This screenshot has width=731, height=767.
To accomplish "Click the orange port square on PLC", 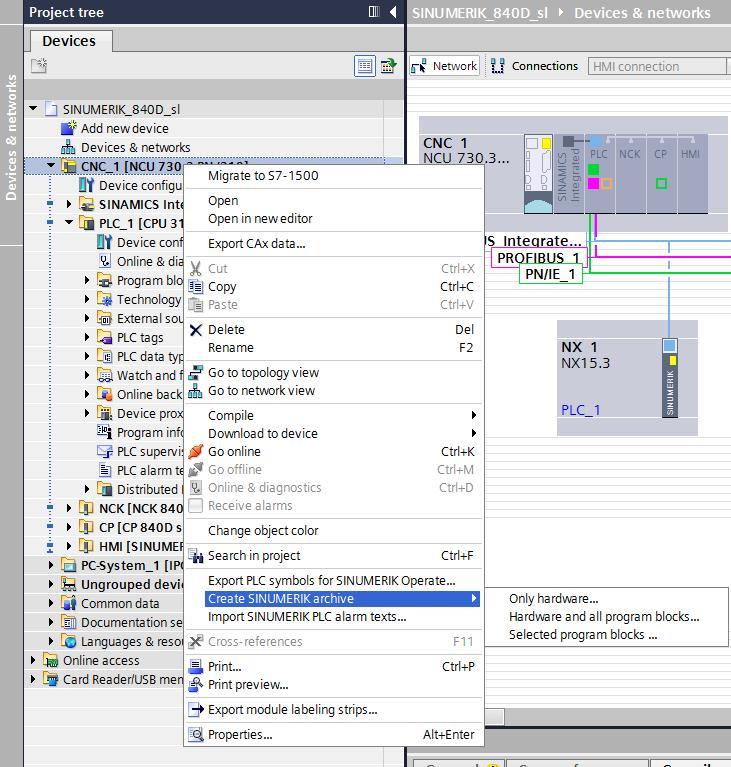I will coord(606,183).
